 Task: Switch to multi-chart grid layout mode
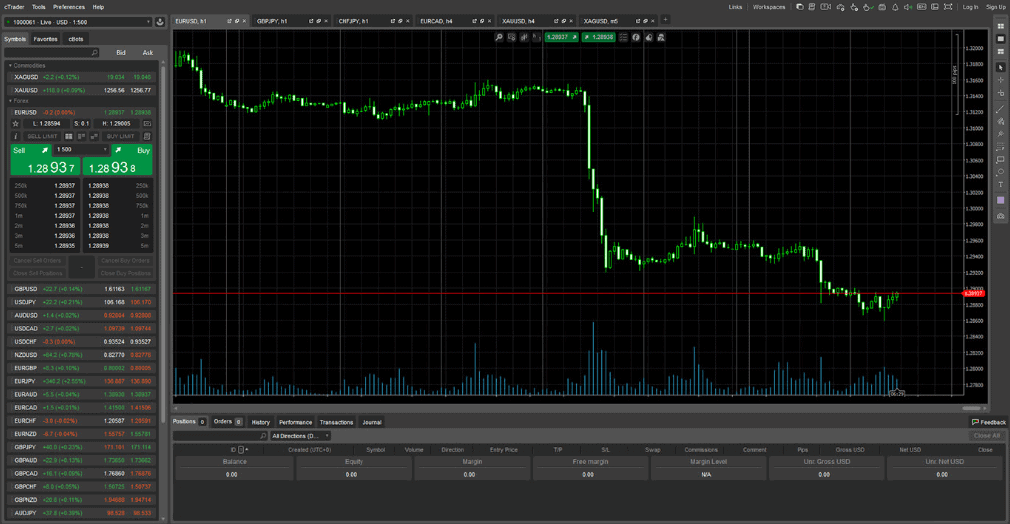click(1001, 27)
